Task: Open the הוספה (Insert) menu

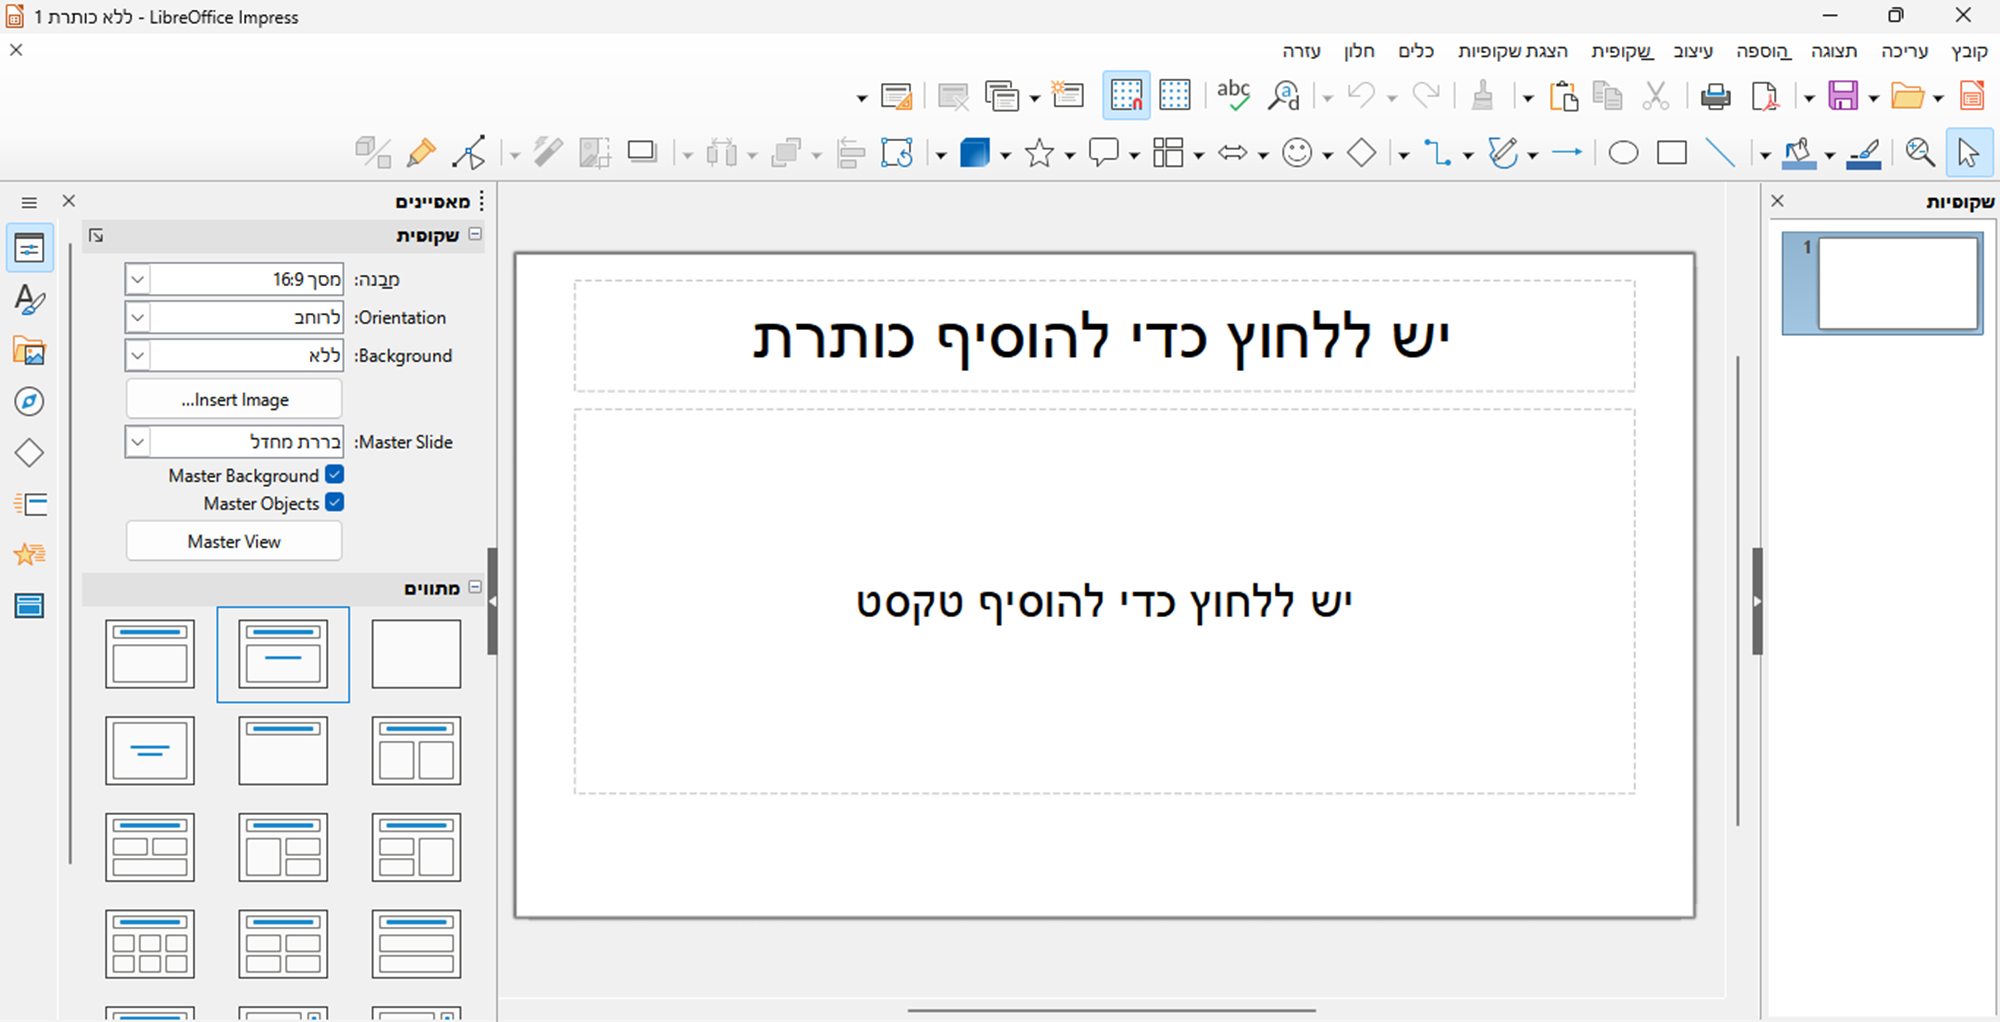Action: 1763,51
